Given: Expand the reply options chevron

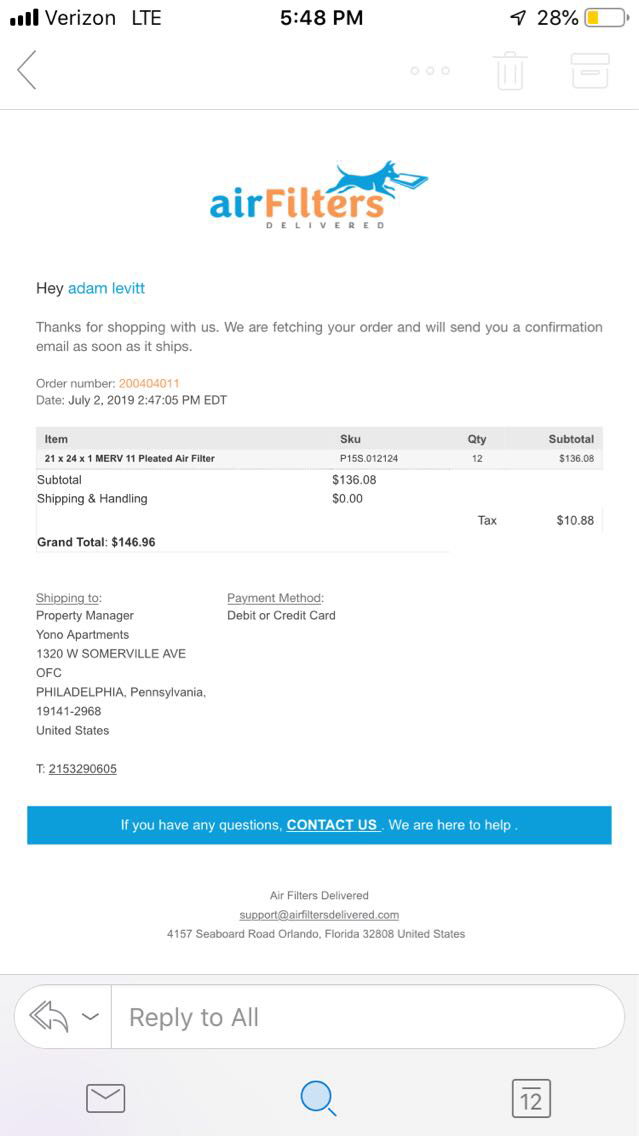Looking at the screenshot, I should point(90,1017).
